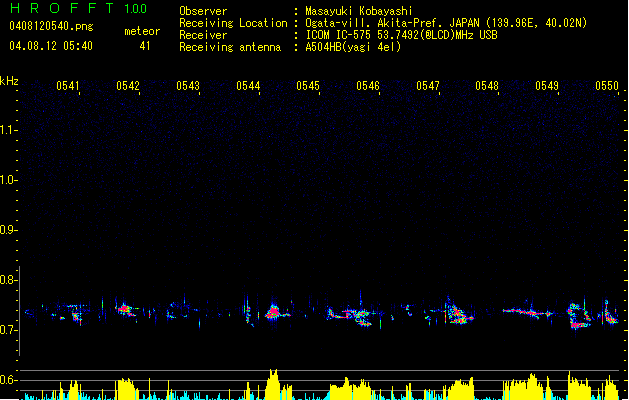Click the yellow intensity bars below 0542
The width and height of the screenshot is (629, 400).
tap(126, 389)
